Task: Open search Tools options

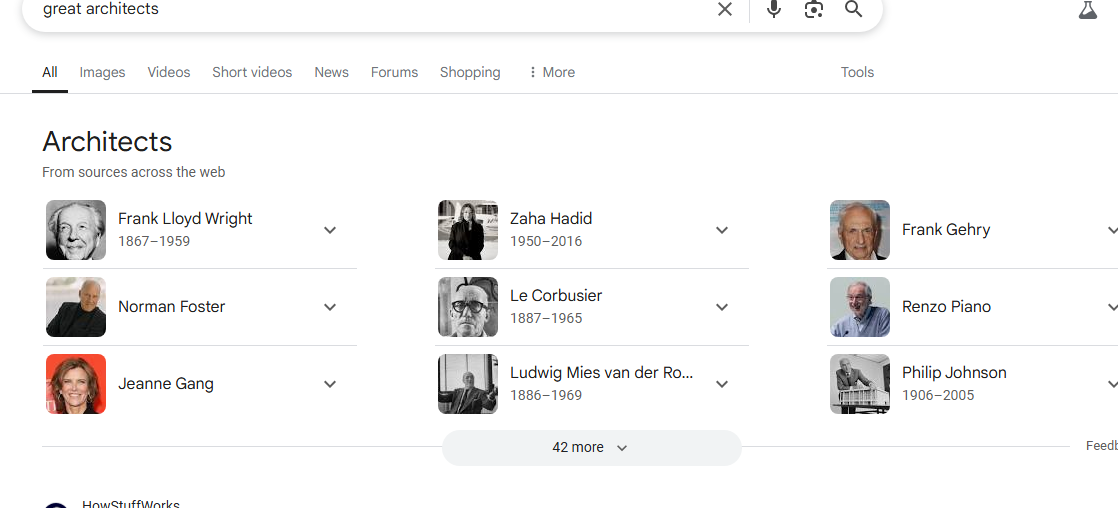Action: [857, 72]
